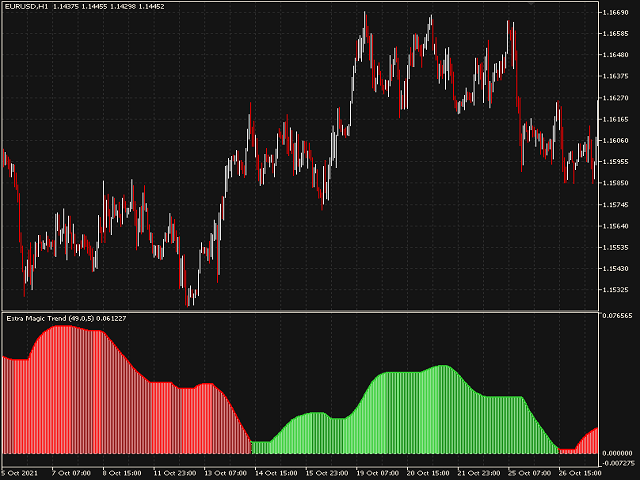640x480 pixels.
Task: Click the 1.16480 price axis label
Action: coord(616,55)
